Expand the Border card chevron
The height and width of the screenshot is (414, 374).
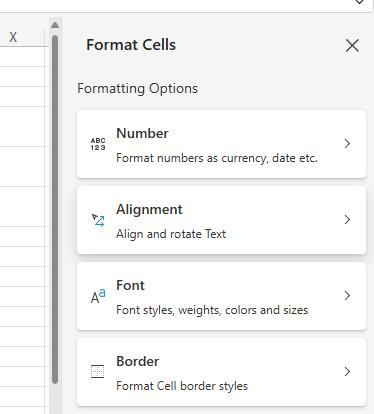[x=347, y=372]
